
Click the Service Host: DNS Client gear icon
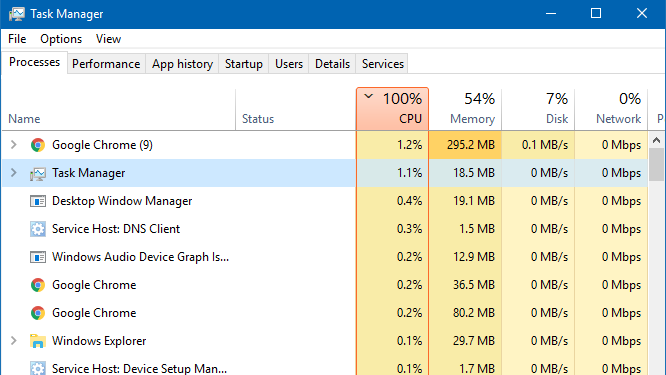click(x=38, y=229)
